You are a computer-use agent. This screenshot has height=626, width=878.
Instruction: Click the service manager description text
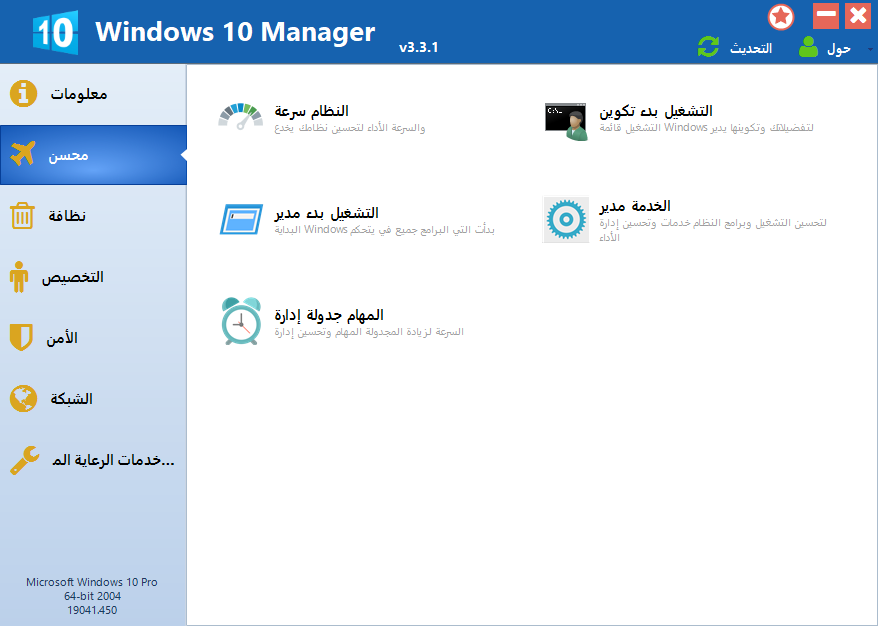pos(713,230)
